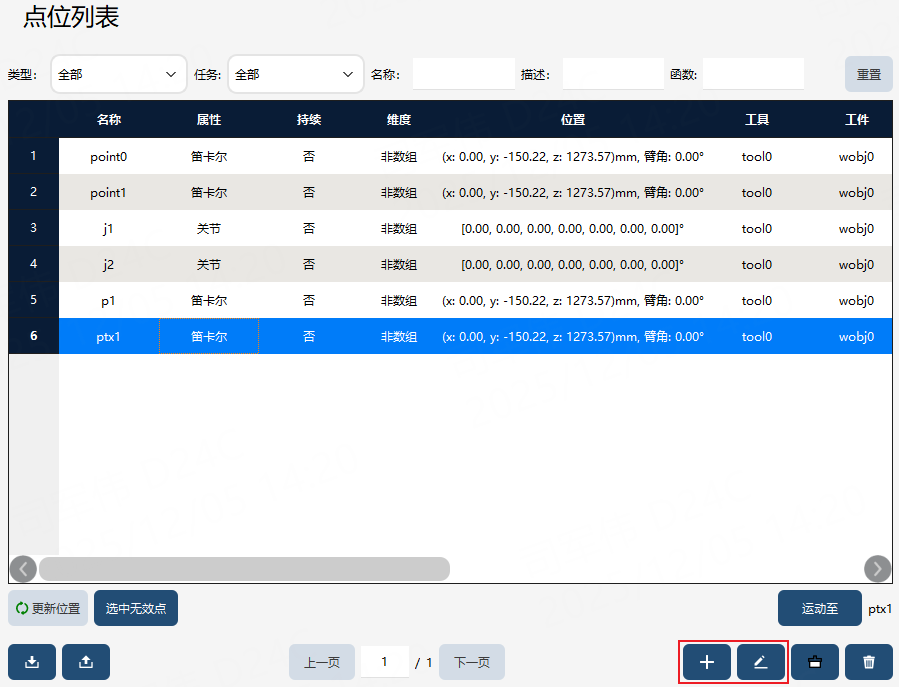This screenshot has width=899, height=687.
Task: Open the 类型 dropdown
Action: click(x=119, y=74)
